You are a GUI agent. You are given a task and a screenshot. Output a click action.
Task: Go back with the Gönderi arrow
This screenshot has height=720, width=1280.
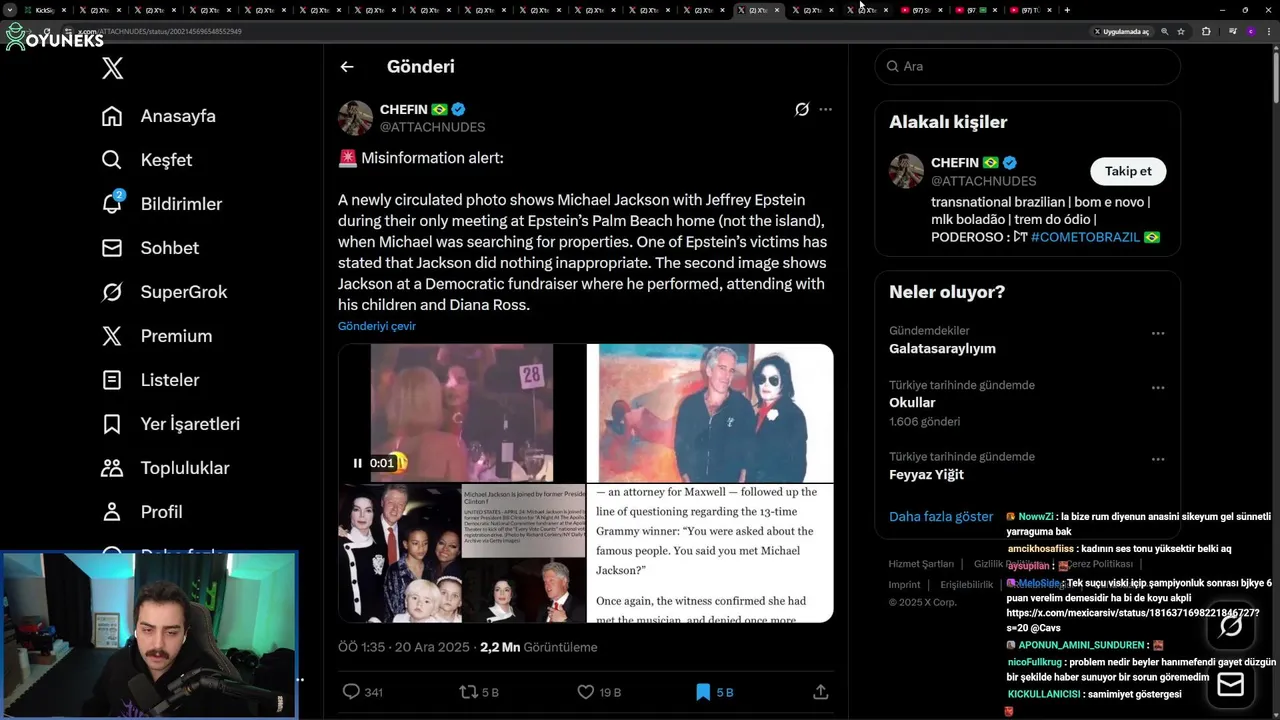pyautogui.click(x=347, y=67)
